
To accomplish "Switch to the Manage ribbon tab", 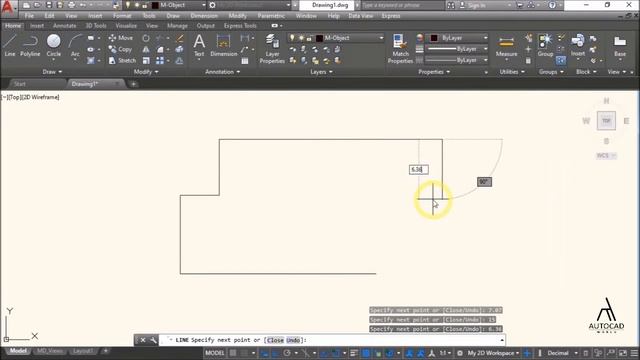I will pos(177,25).
